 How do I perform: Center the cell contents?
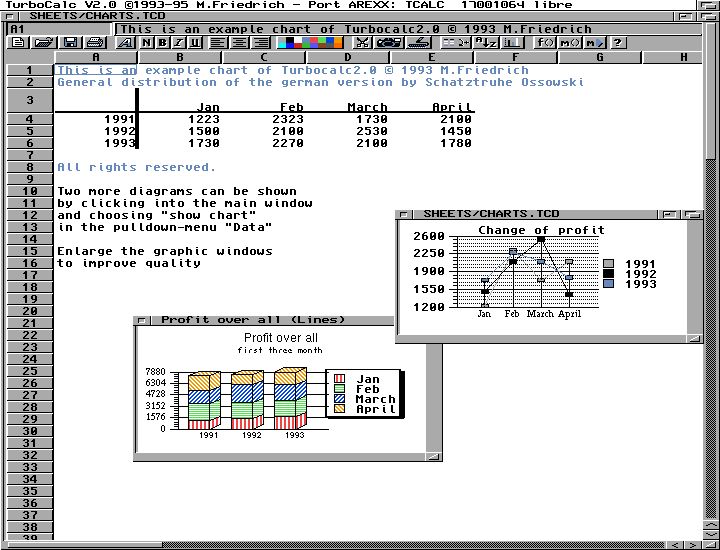coord(239,43)
